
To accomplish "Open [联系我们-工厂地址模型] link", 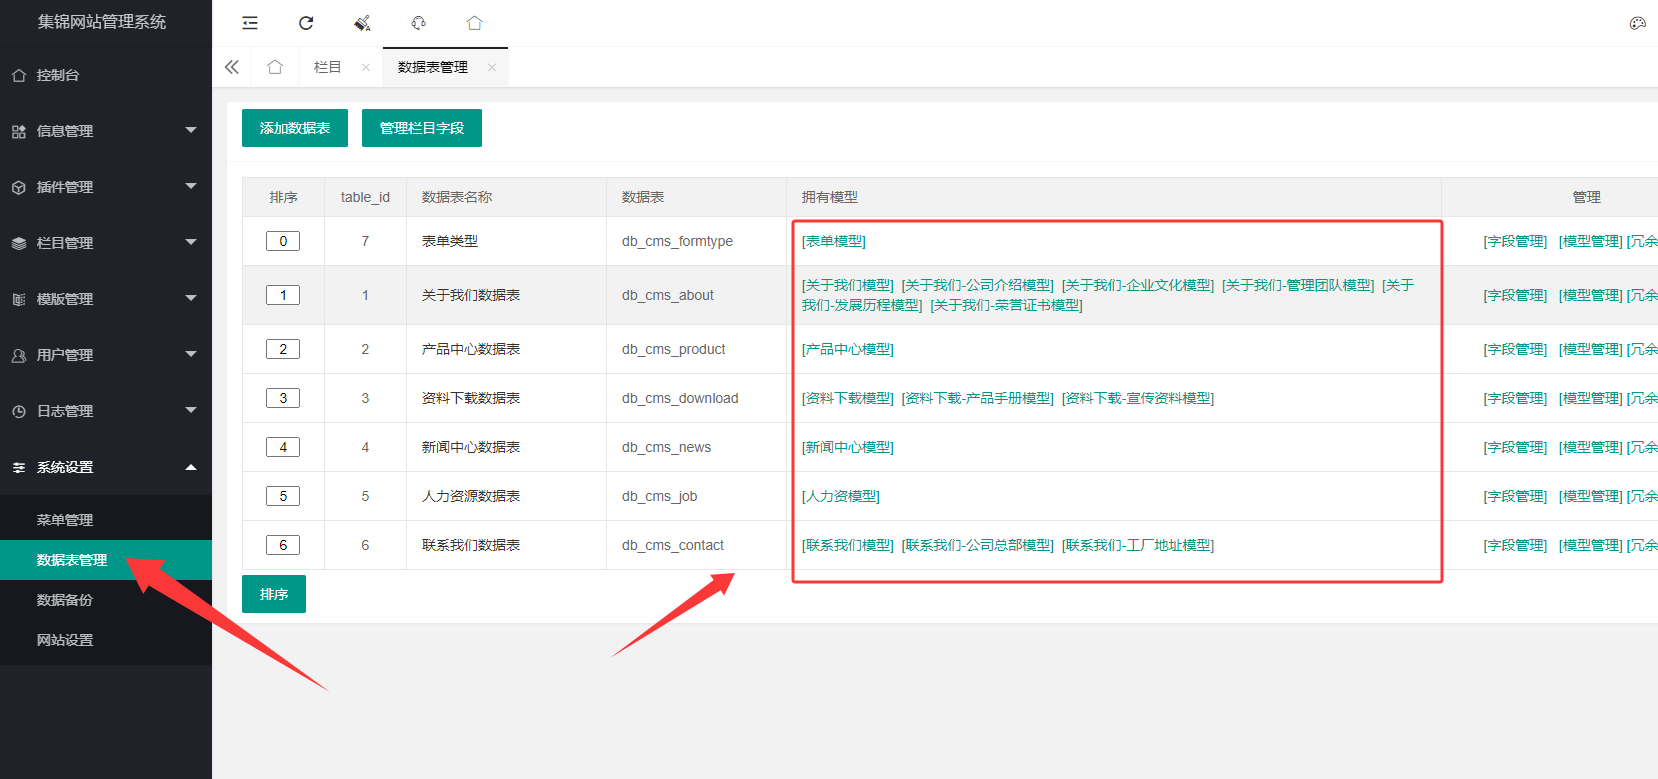I will pyautogui.click(x=1138, y=545).
